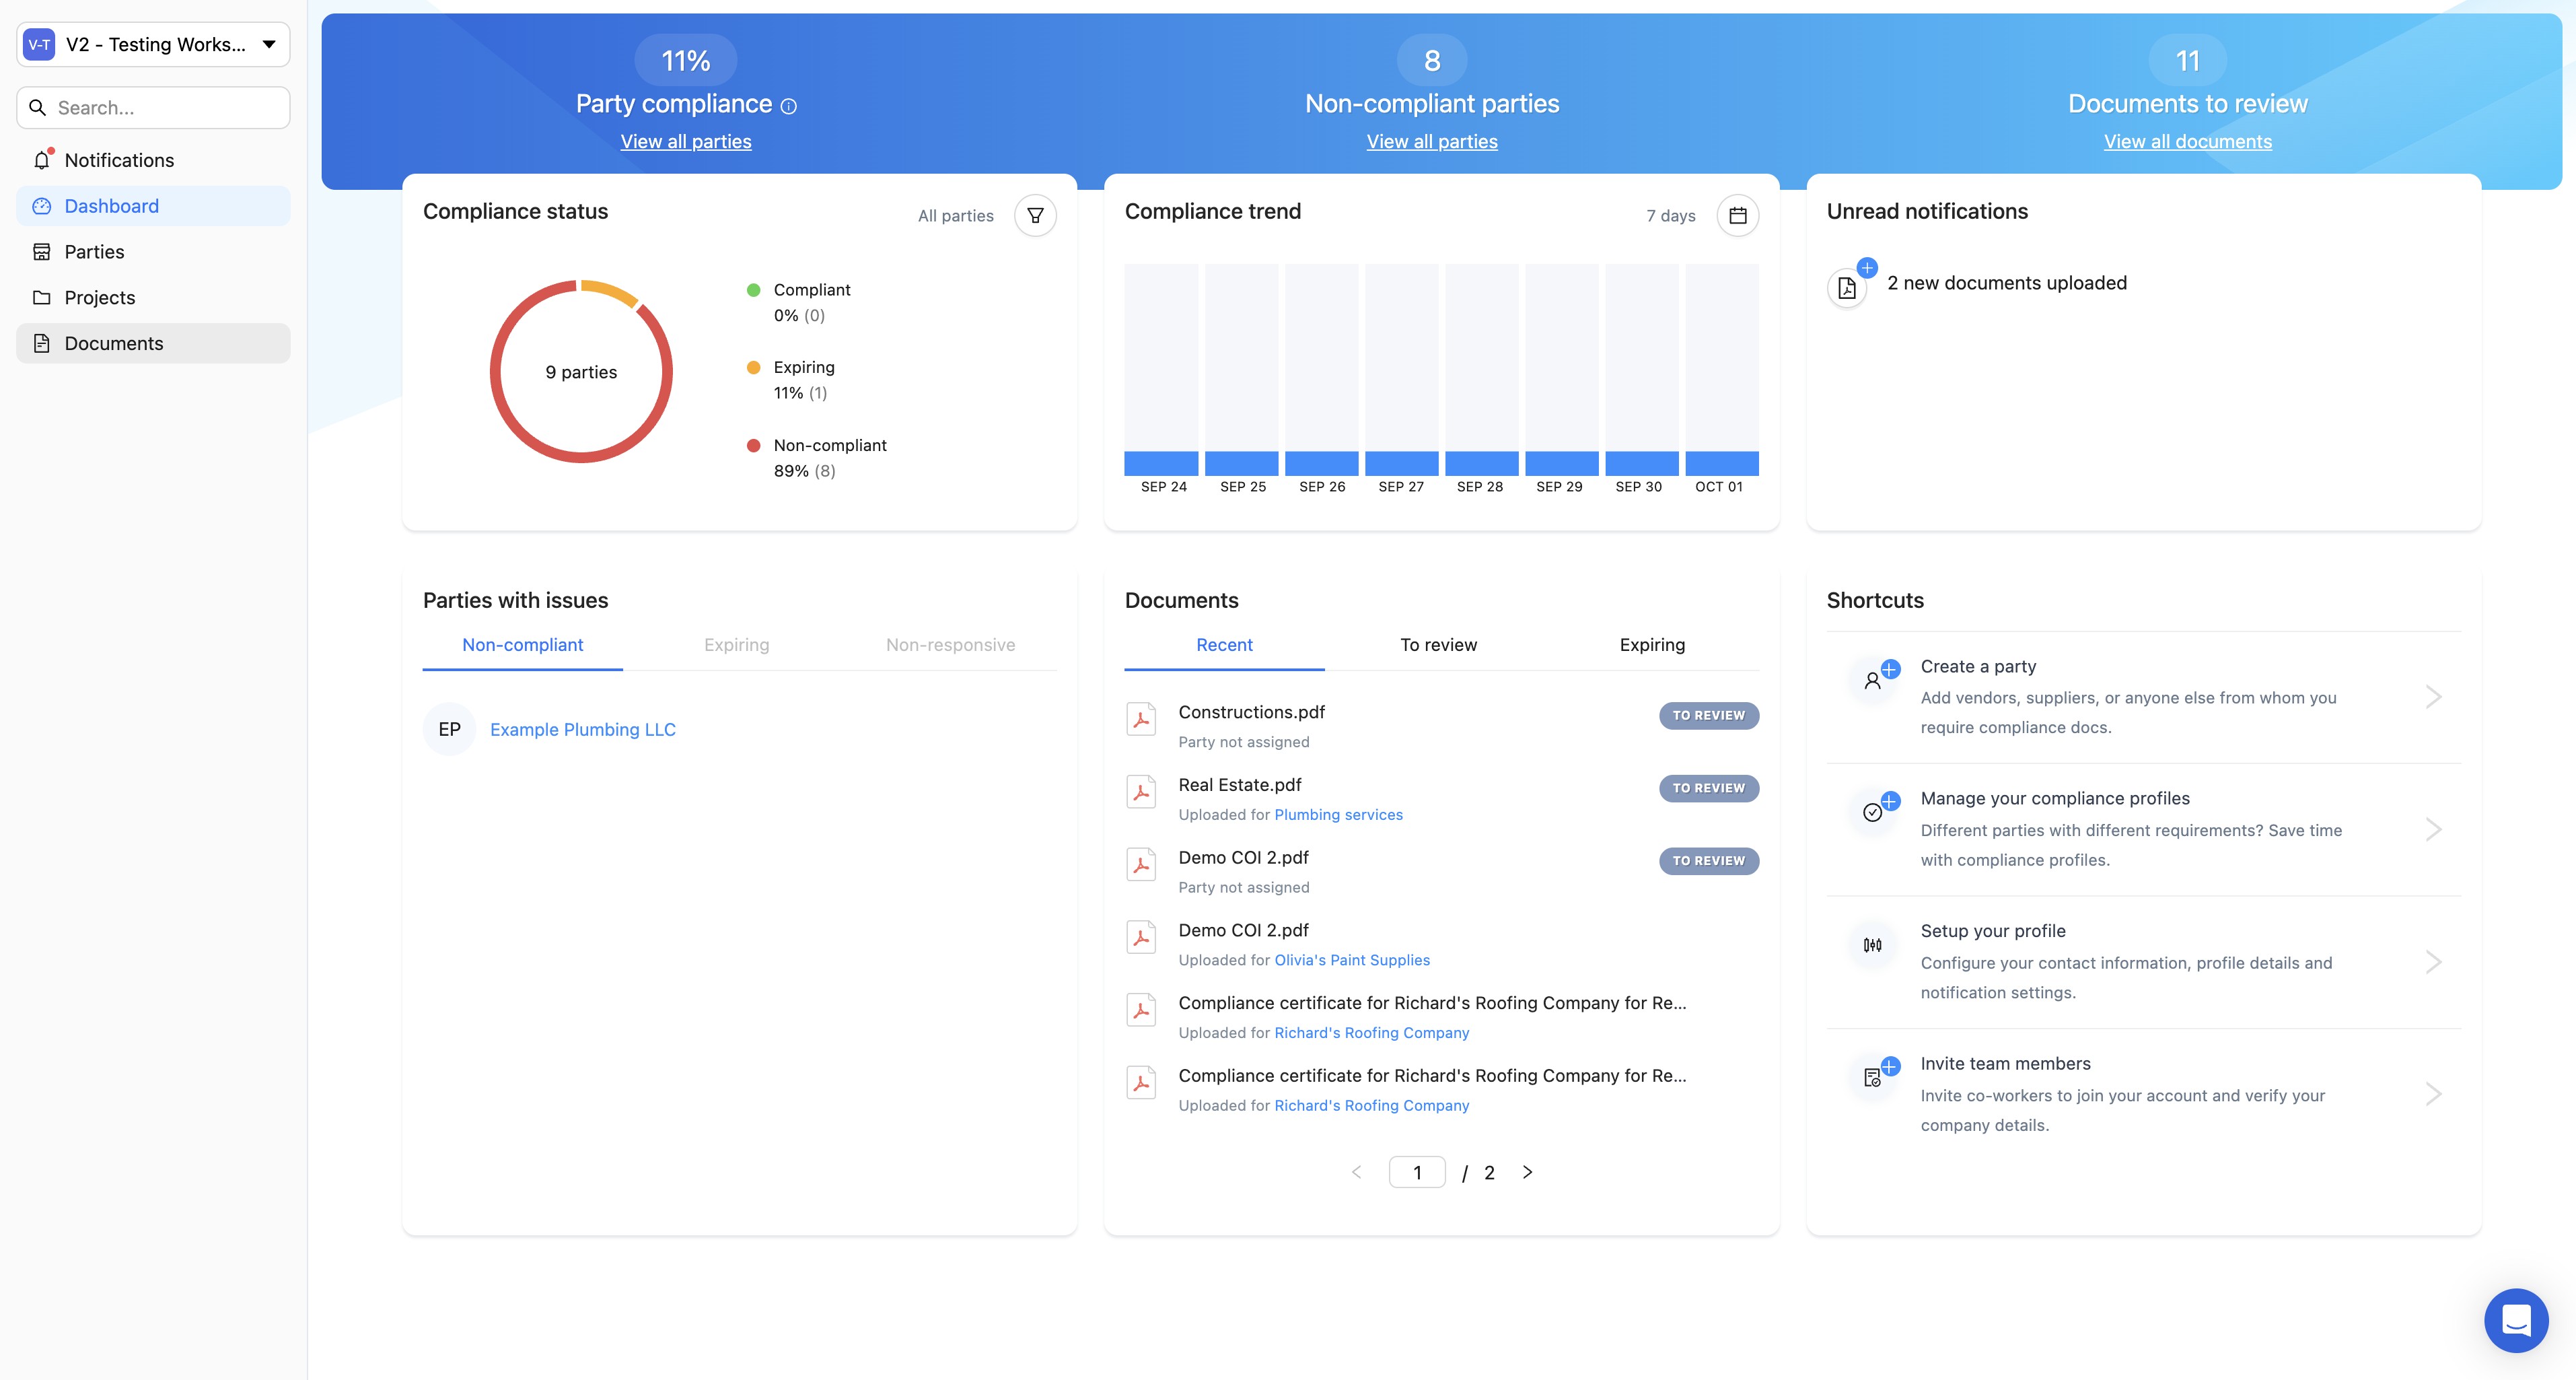Open Parties in the sidebar
2576x1380 pixels.
coord(94,252)
